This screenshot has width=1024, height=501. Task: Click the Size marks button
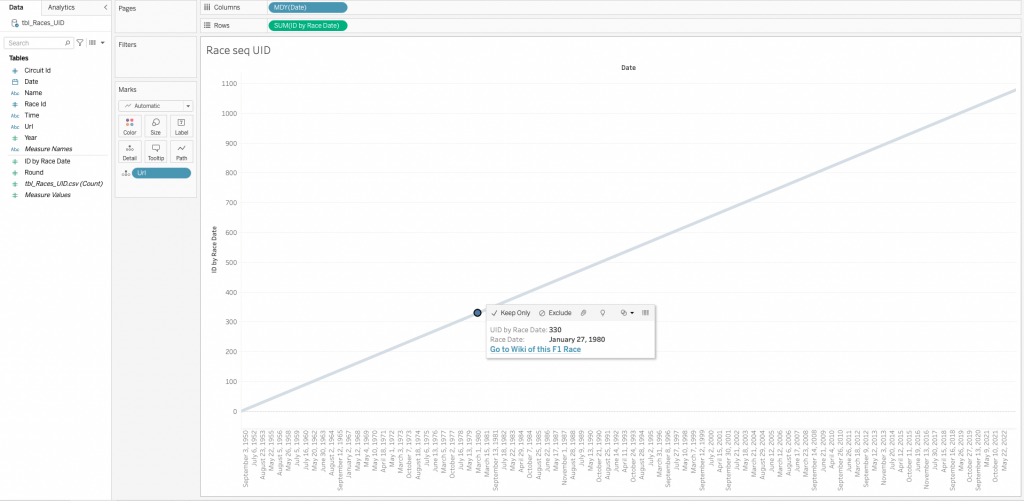coord(155,125)
